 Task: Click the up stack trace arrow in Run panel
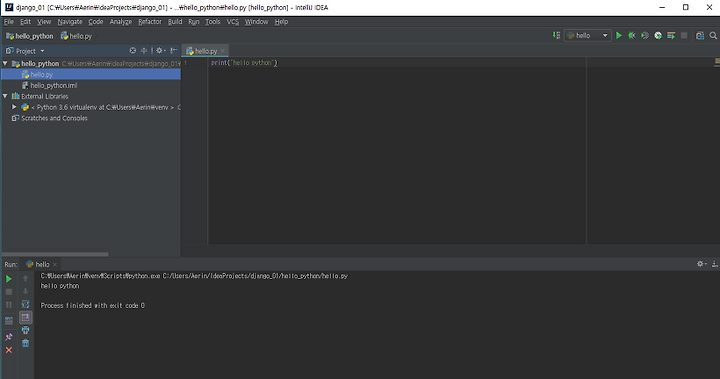(x=26, y=278)
